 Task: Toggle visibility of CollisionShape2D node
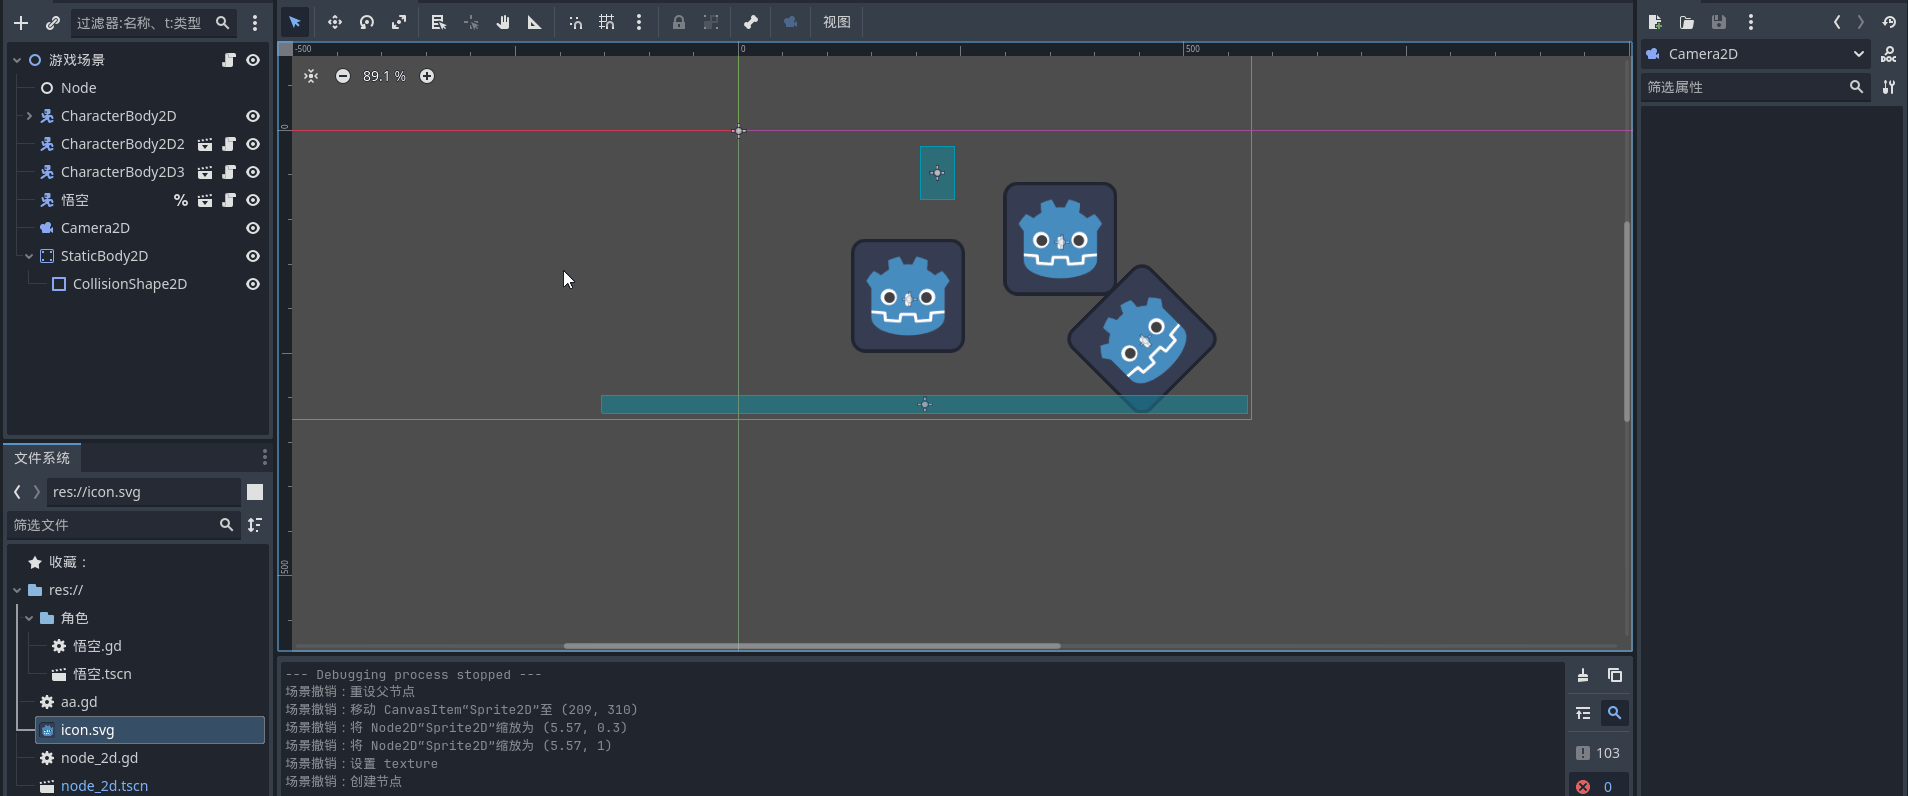[253, 284]
